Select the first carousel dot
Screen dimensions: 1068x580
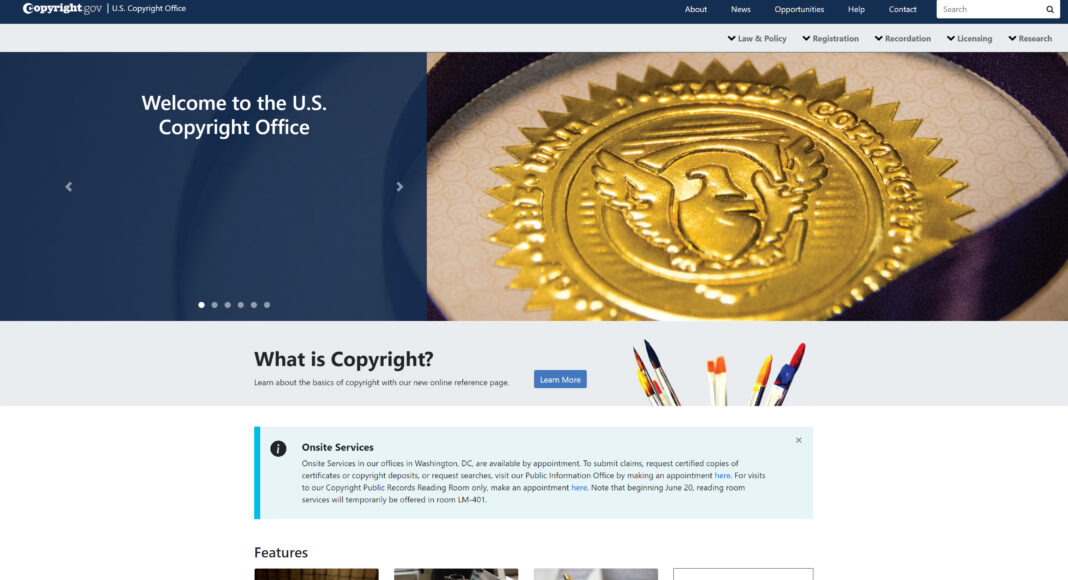pos(201,305)
